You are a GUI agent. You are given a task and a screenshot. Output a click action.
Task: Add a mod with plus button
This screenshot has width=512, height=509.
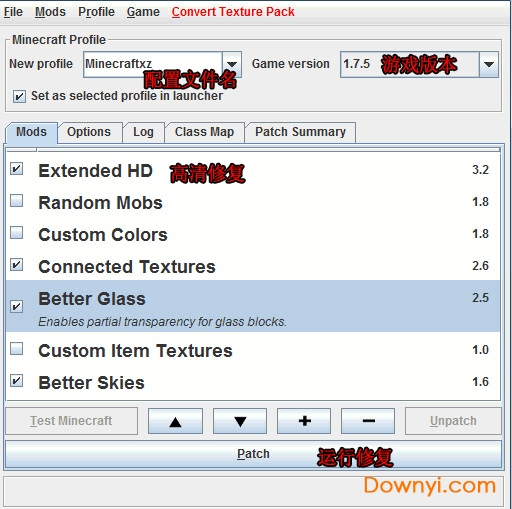click(304, 421)
